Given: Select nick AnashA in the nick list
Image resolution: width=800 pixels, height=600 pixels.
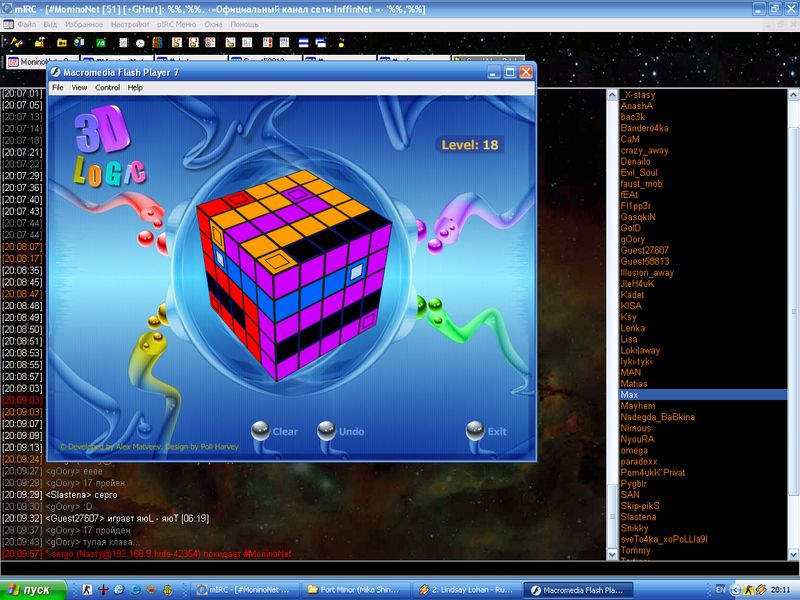Looking at the screenshot, I should click(x=636, y=106).
